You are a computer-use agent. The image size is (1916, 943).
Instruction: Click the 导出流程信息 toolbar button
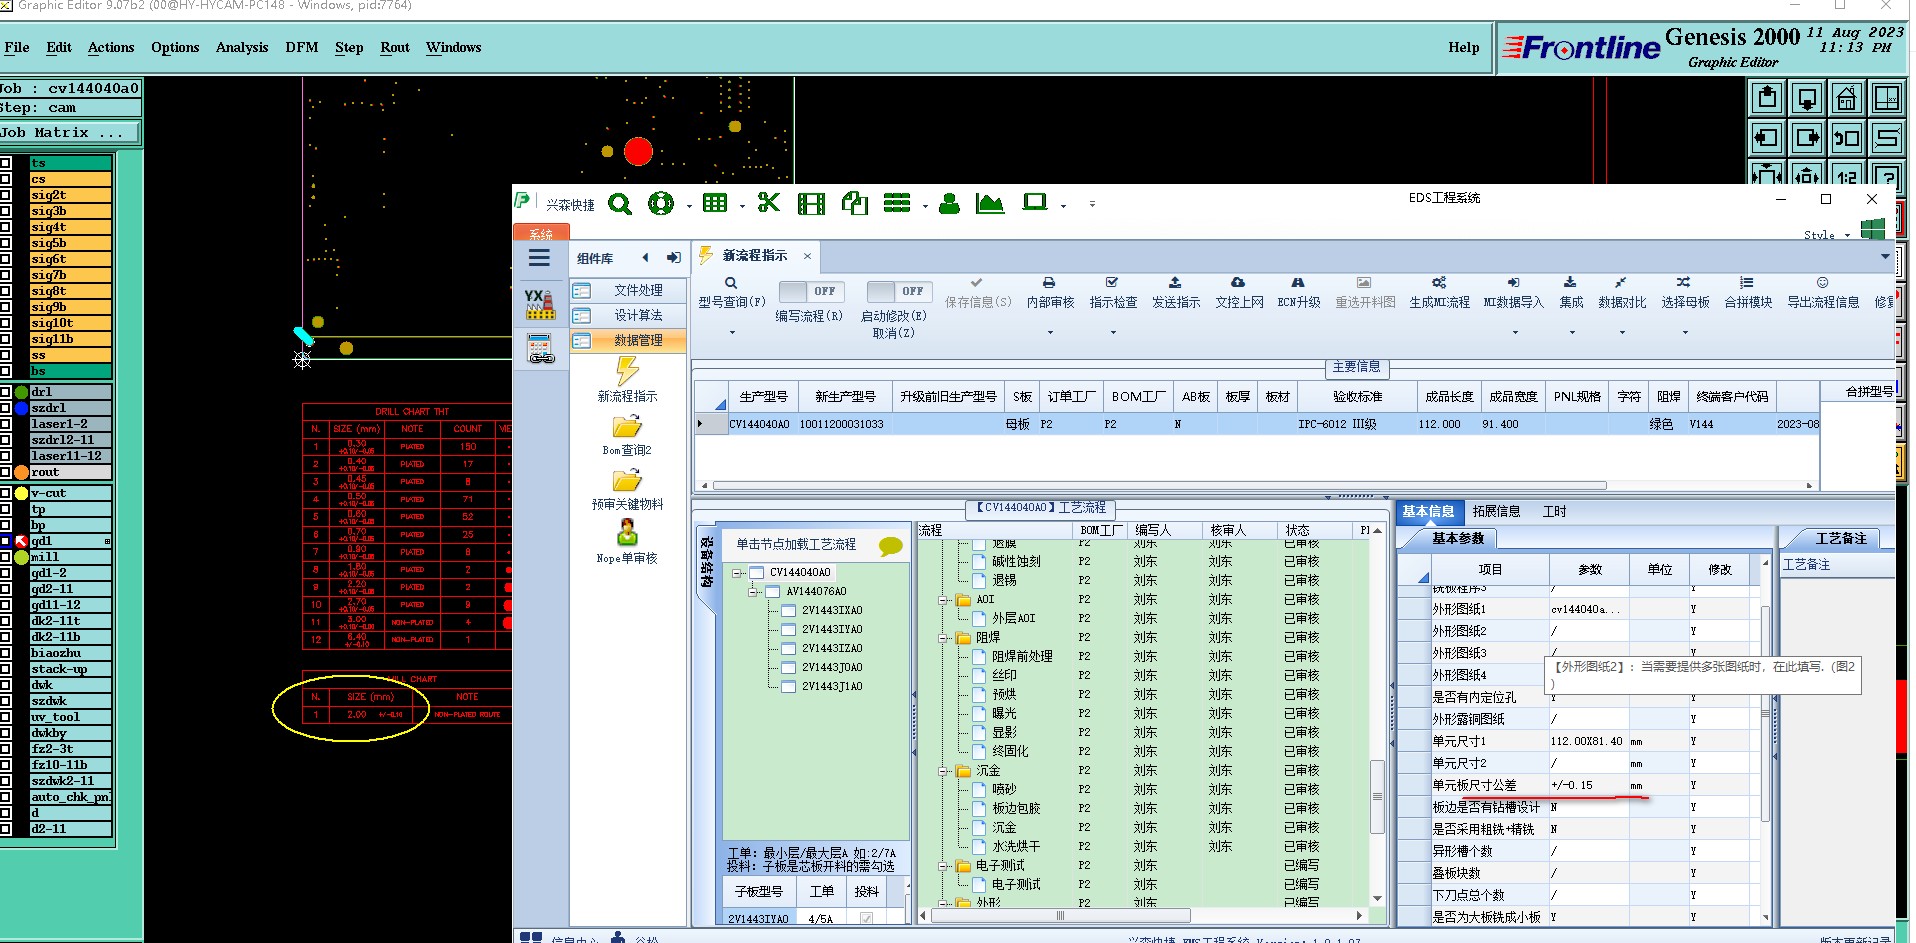(x=1823, y=294)
